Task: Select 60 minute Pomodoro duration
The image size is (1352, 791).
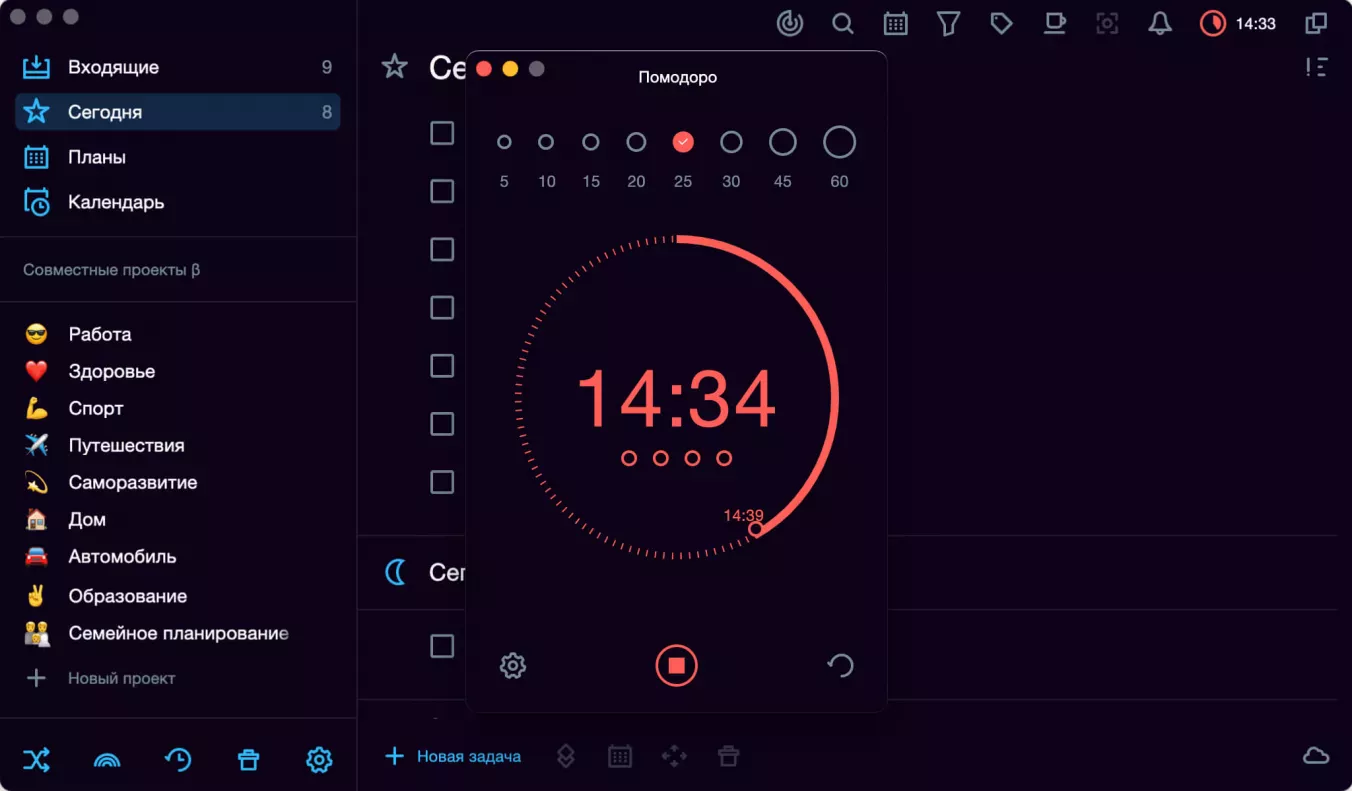Action: click(840, 142)
